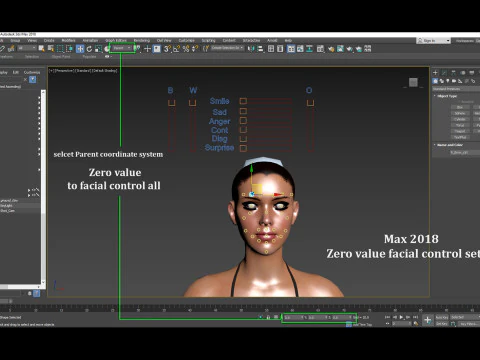This screenshot has height=360, width=480.
Task: Toggle the Selection Lock padlock
Action: click(268, 317)
